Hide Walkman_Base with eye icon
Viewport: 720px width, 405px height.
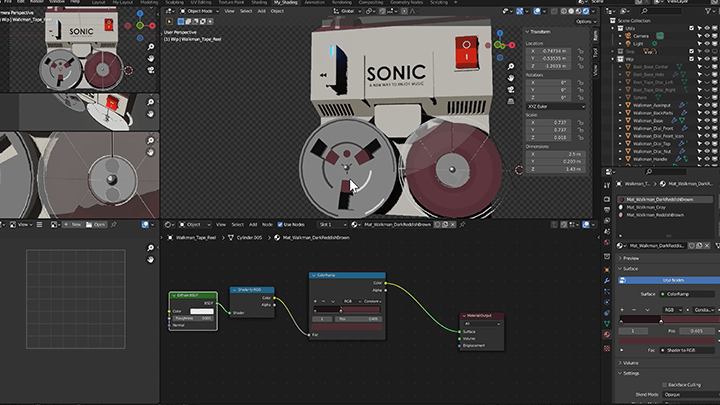pos(707,120)
